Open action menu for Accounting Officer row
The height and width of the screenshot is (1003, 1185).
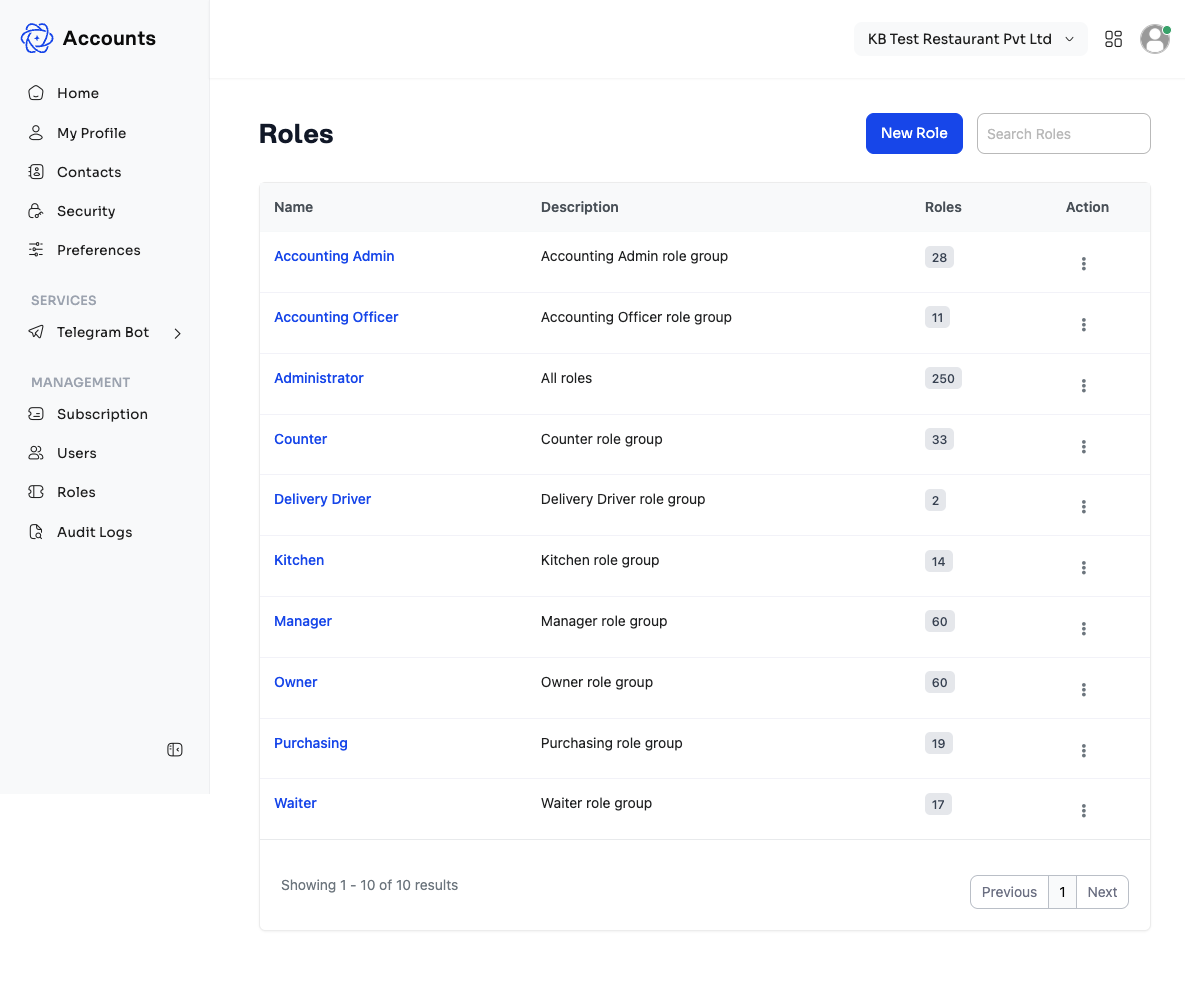pyautogui.click(x=1083, y=325)
